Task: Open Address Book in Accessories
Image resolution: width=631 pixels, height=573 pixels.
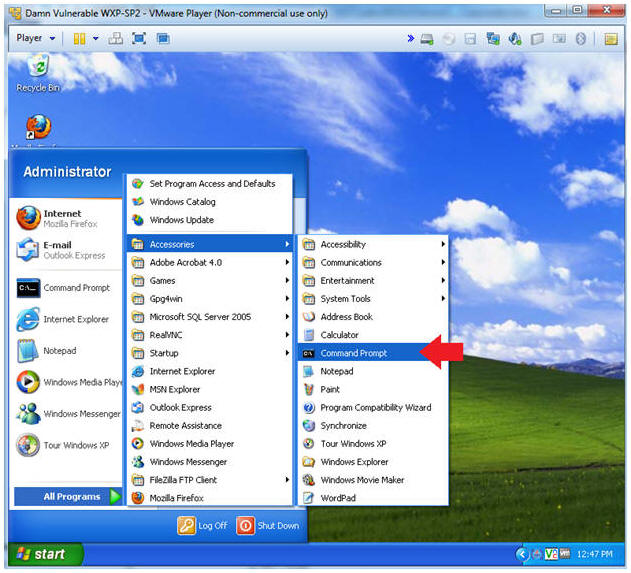Action: [x=373, y=317]
